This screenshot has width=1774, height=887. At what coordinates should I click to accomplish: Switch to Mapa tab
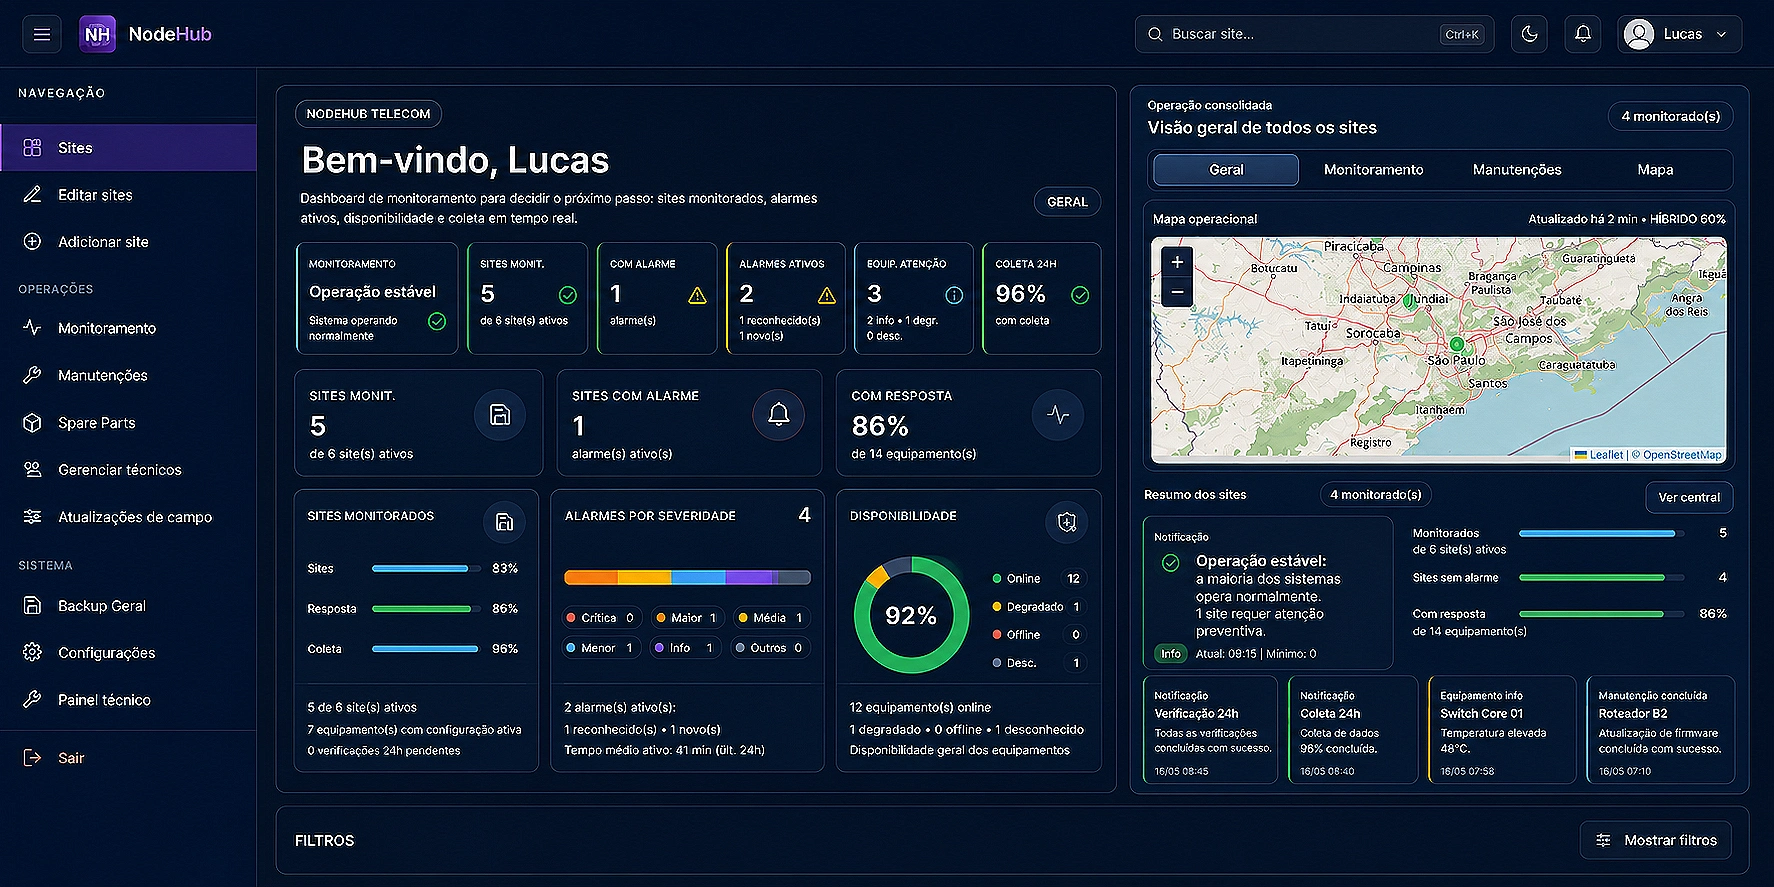[x=1655, y=170]
